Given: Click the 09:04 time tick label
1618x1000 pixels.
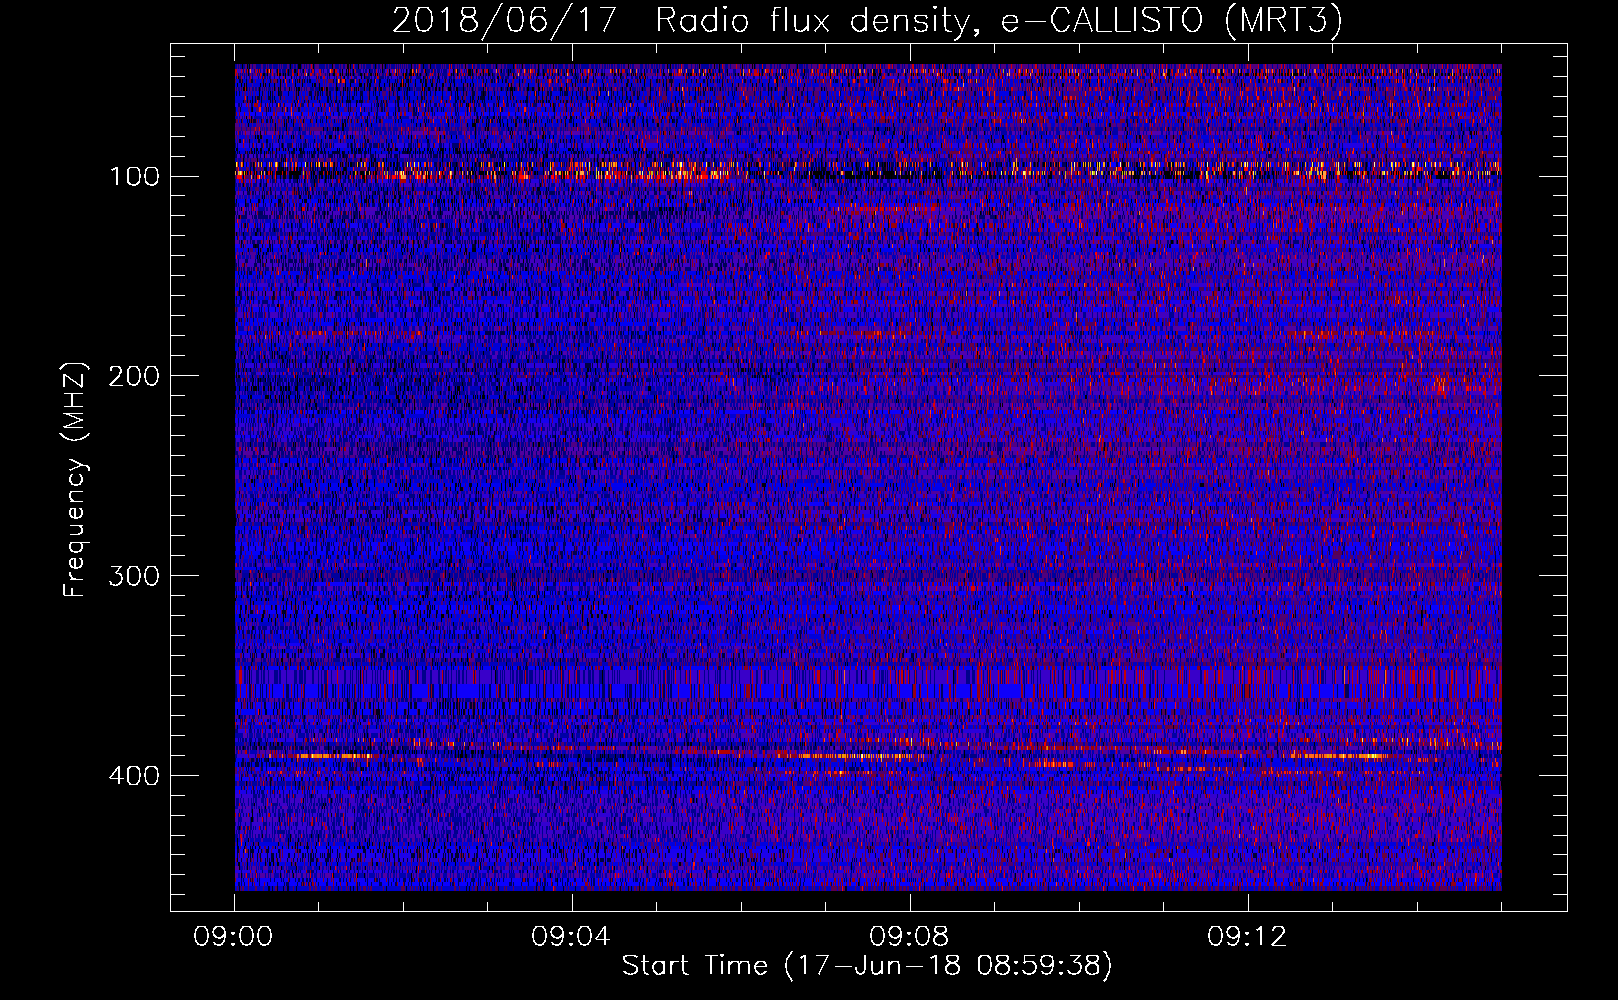Looking at the screenshot, I should click(x=571, y=937).
